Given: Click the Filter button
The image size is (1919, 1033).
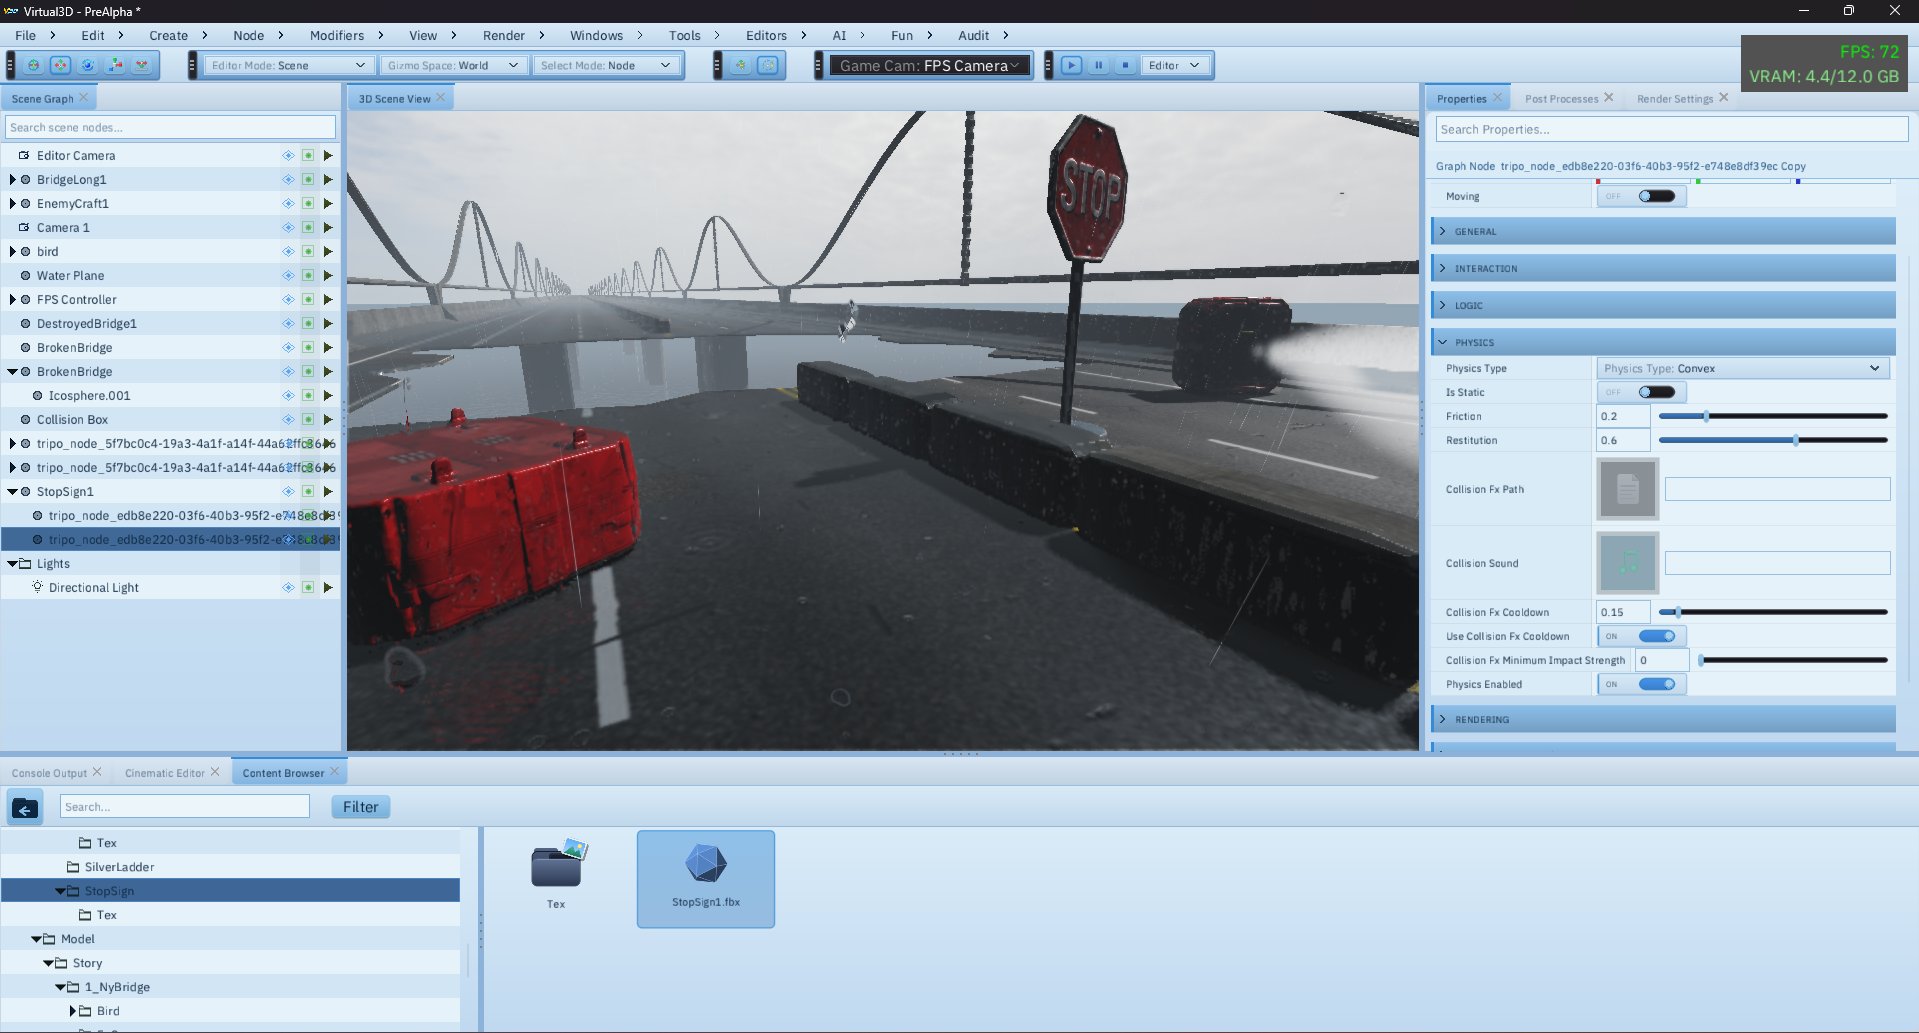Looking at the screenshot, I should (360, 807).
